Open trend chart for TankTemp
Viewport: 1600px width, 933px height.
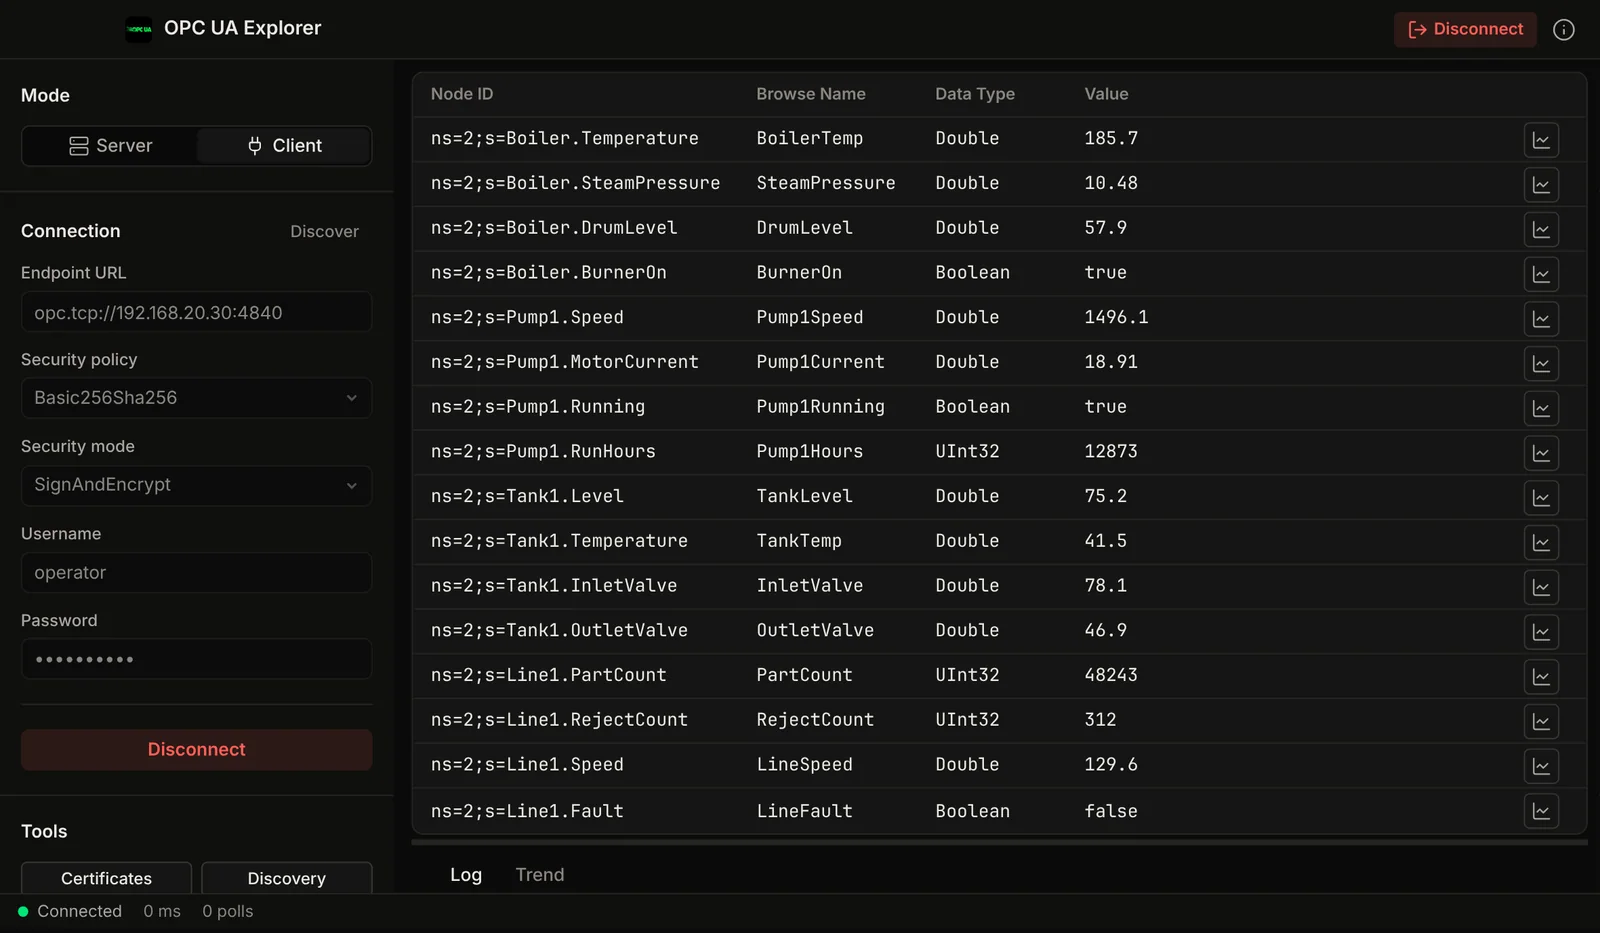click(x=1541, y=543)
